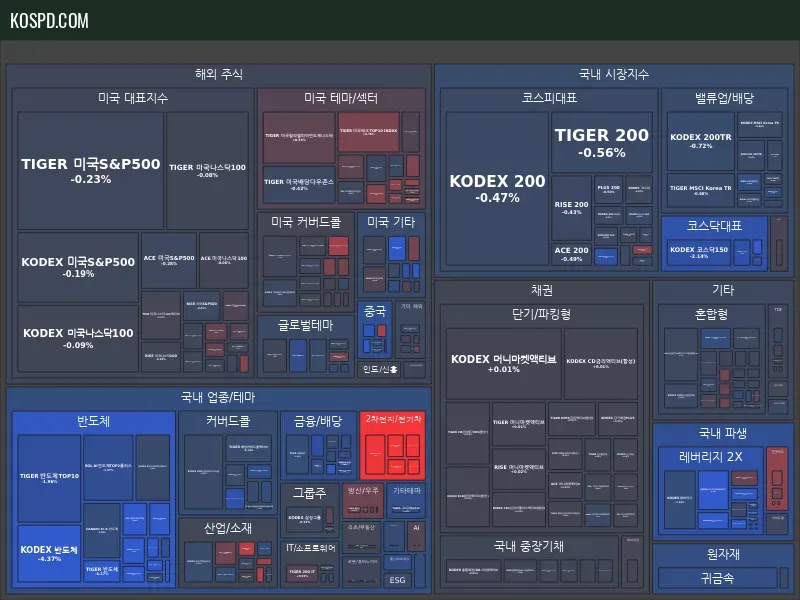The image size is (800, 600).
Task: Click the KODEX 반도체 -4.37% tile
Action: pos(49,554)
